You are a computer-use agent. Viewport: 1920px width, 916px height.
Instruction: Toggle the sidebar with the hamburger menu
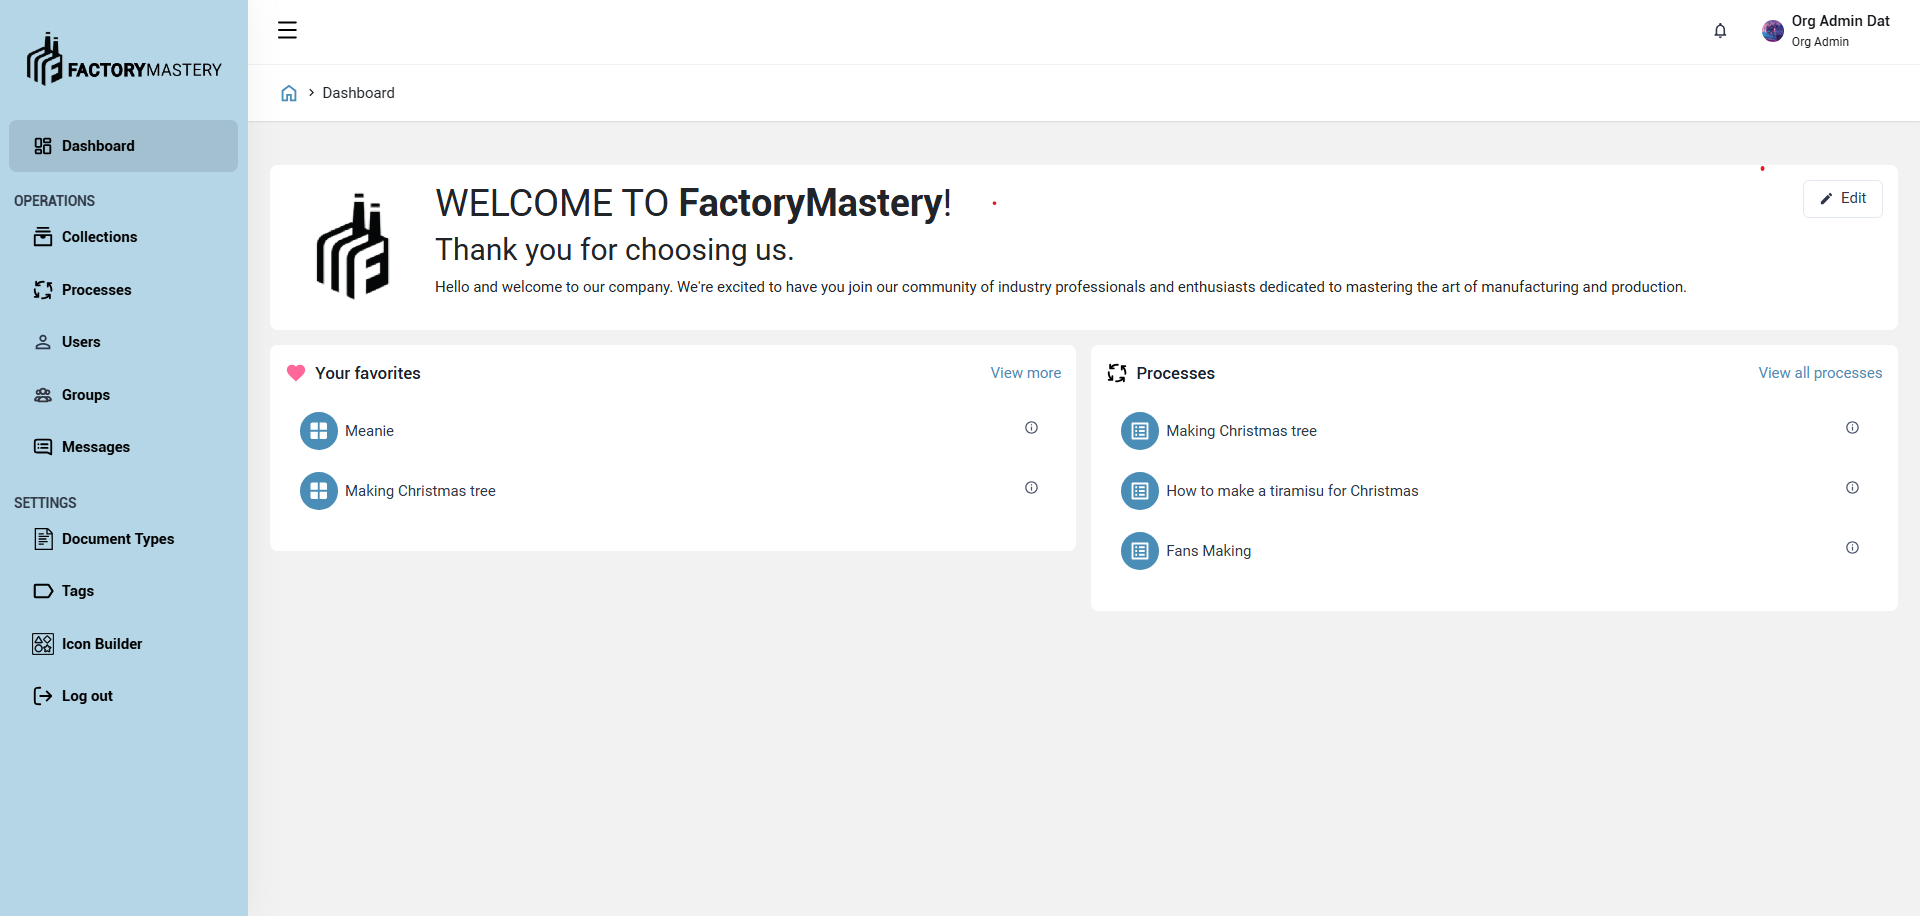pos(287,30)
